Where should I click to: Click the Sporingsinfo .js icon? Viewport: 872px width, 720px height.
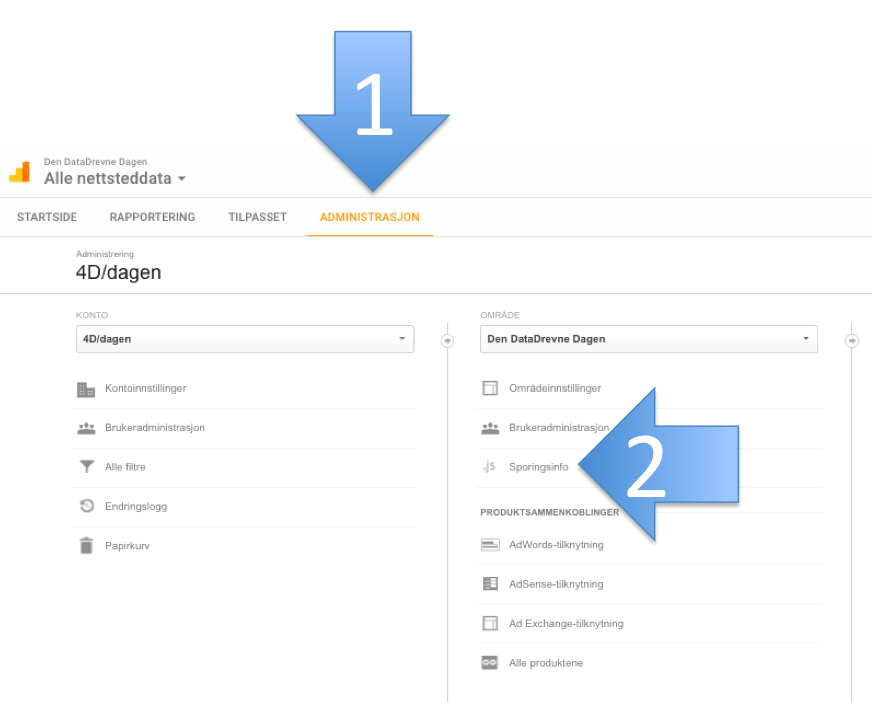pos(489,466)
